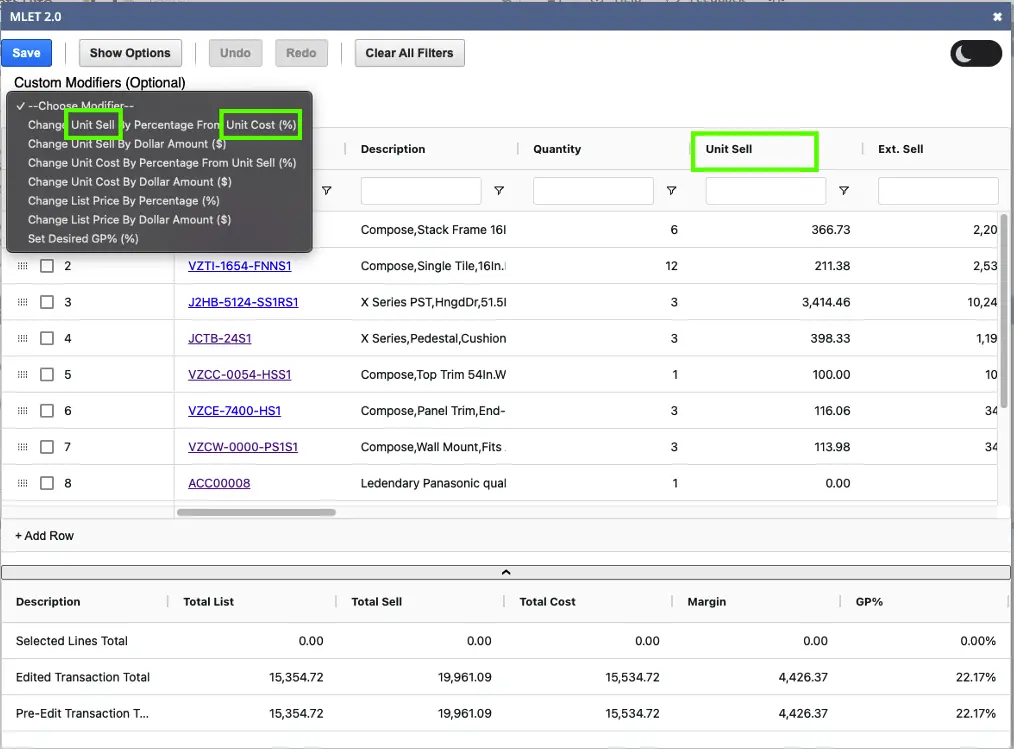
Task: Check the box for row 4
Action: click(x=47, y=338)
